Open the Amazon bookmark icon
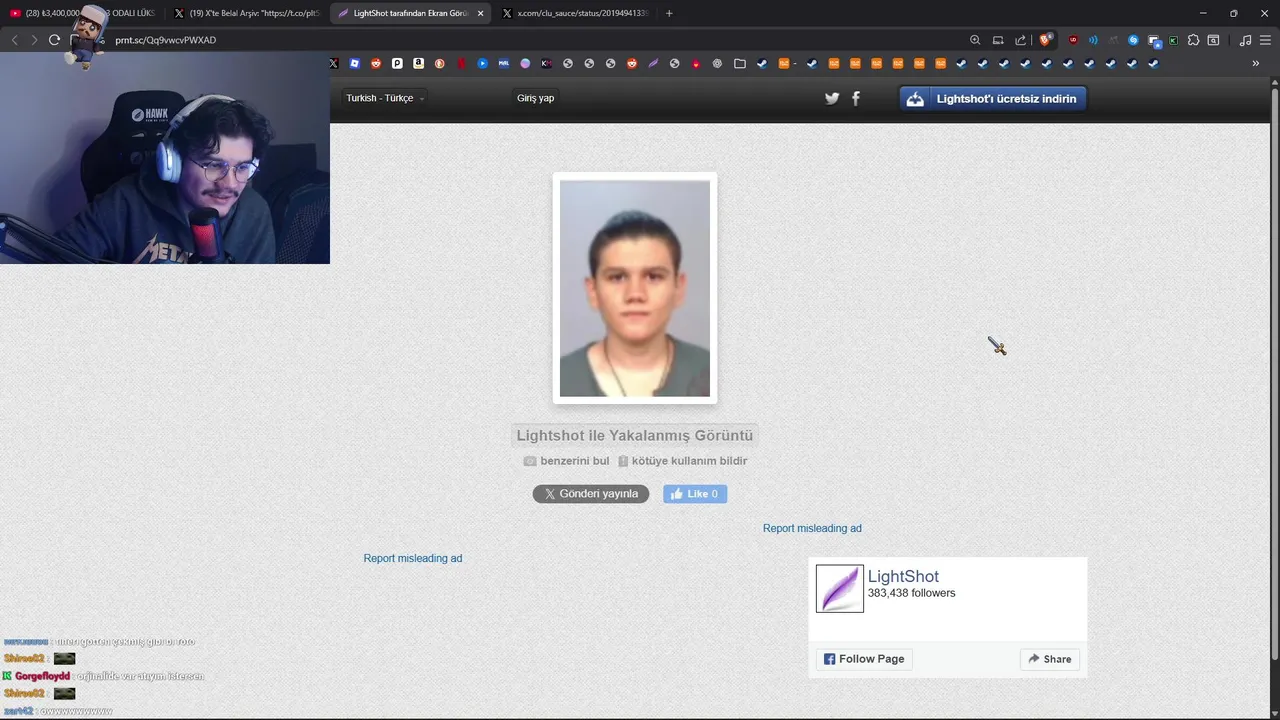1280x720 pixels. coord(418,63)
